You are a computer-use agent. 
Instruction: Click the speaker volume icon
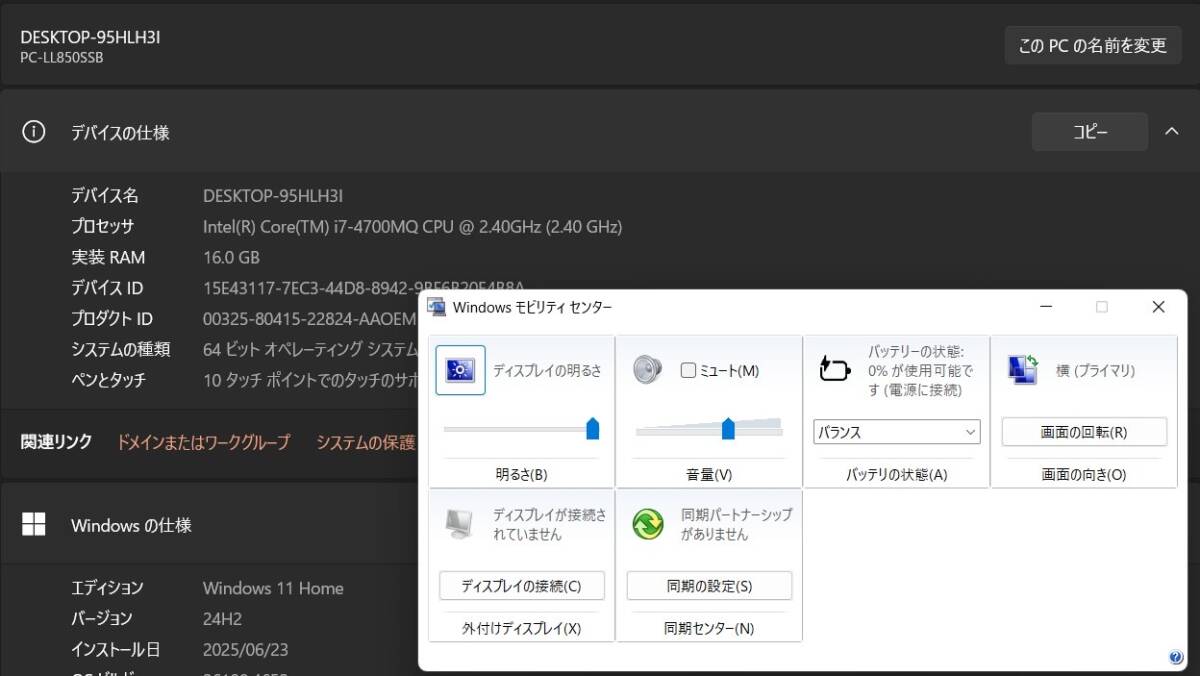(x=648, y=370)
